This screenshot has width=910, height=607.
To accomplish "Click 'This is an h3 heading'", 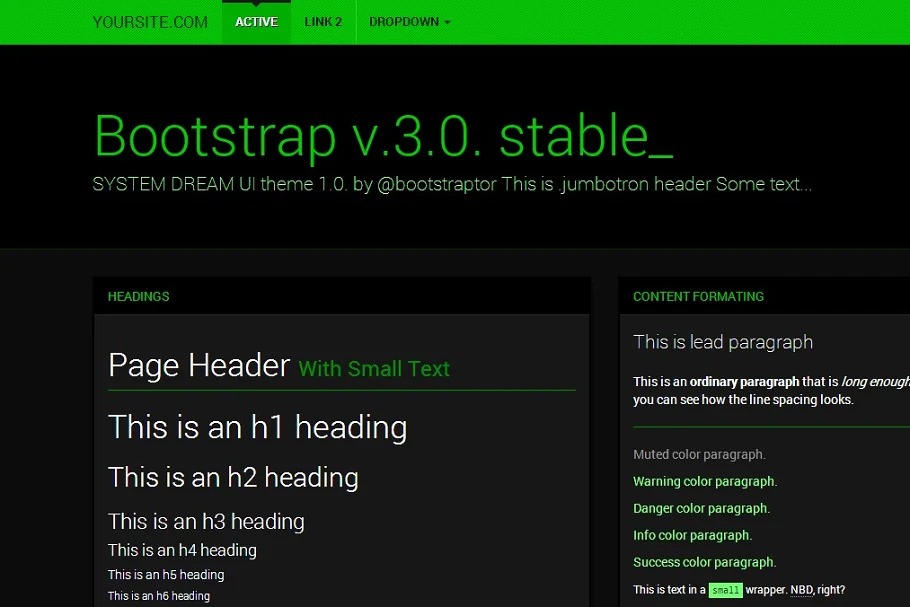I will point(206,521).
